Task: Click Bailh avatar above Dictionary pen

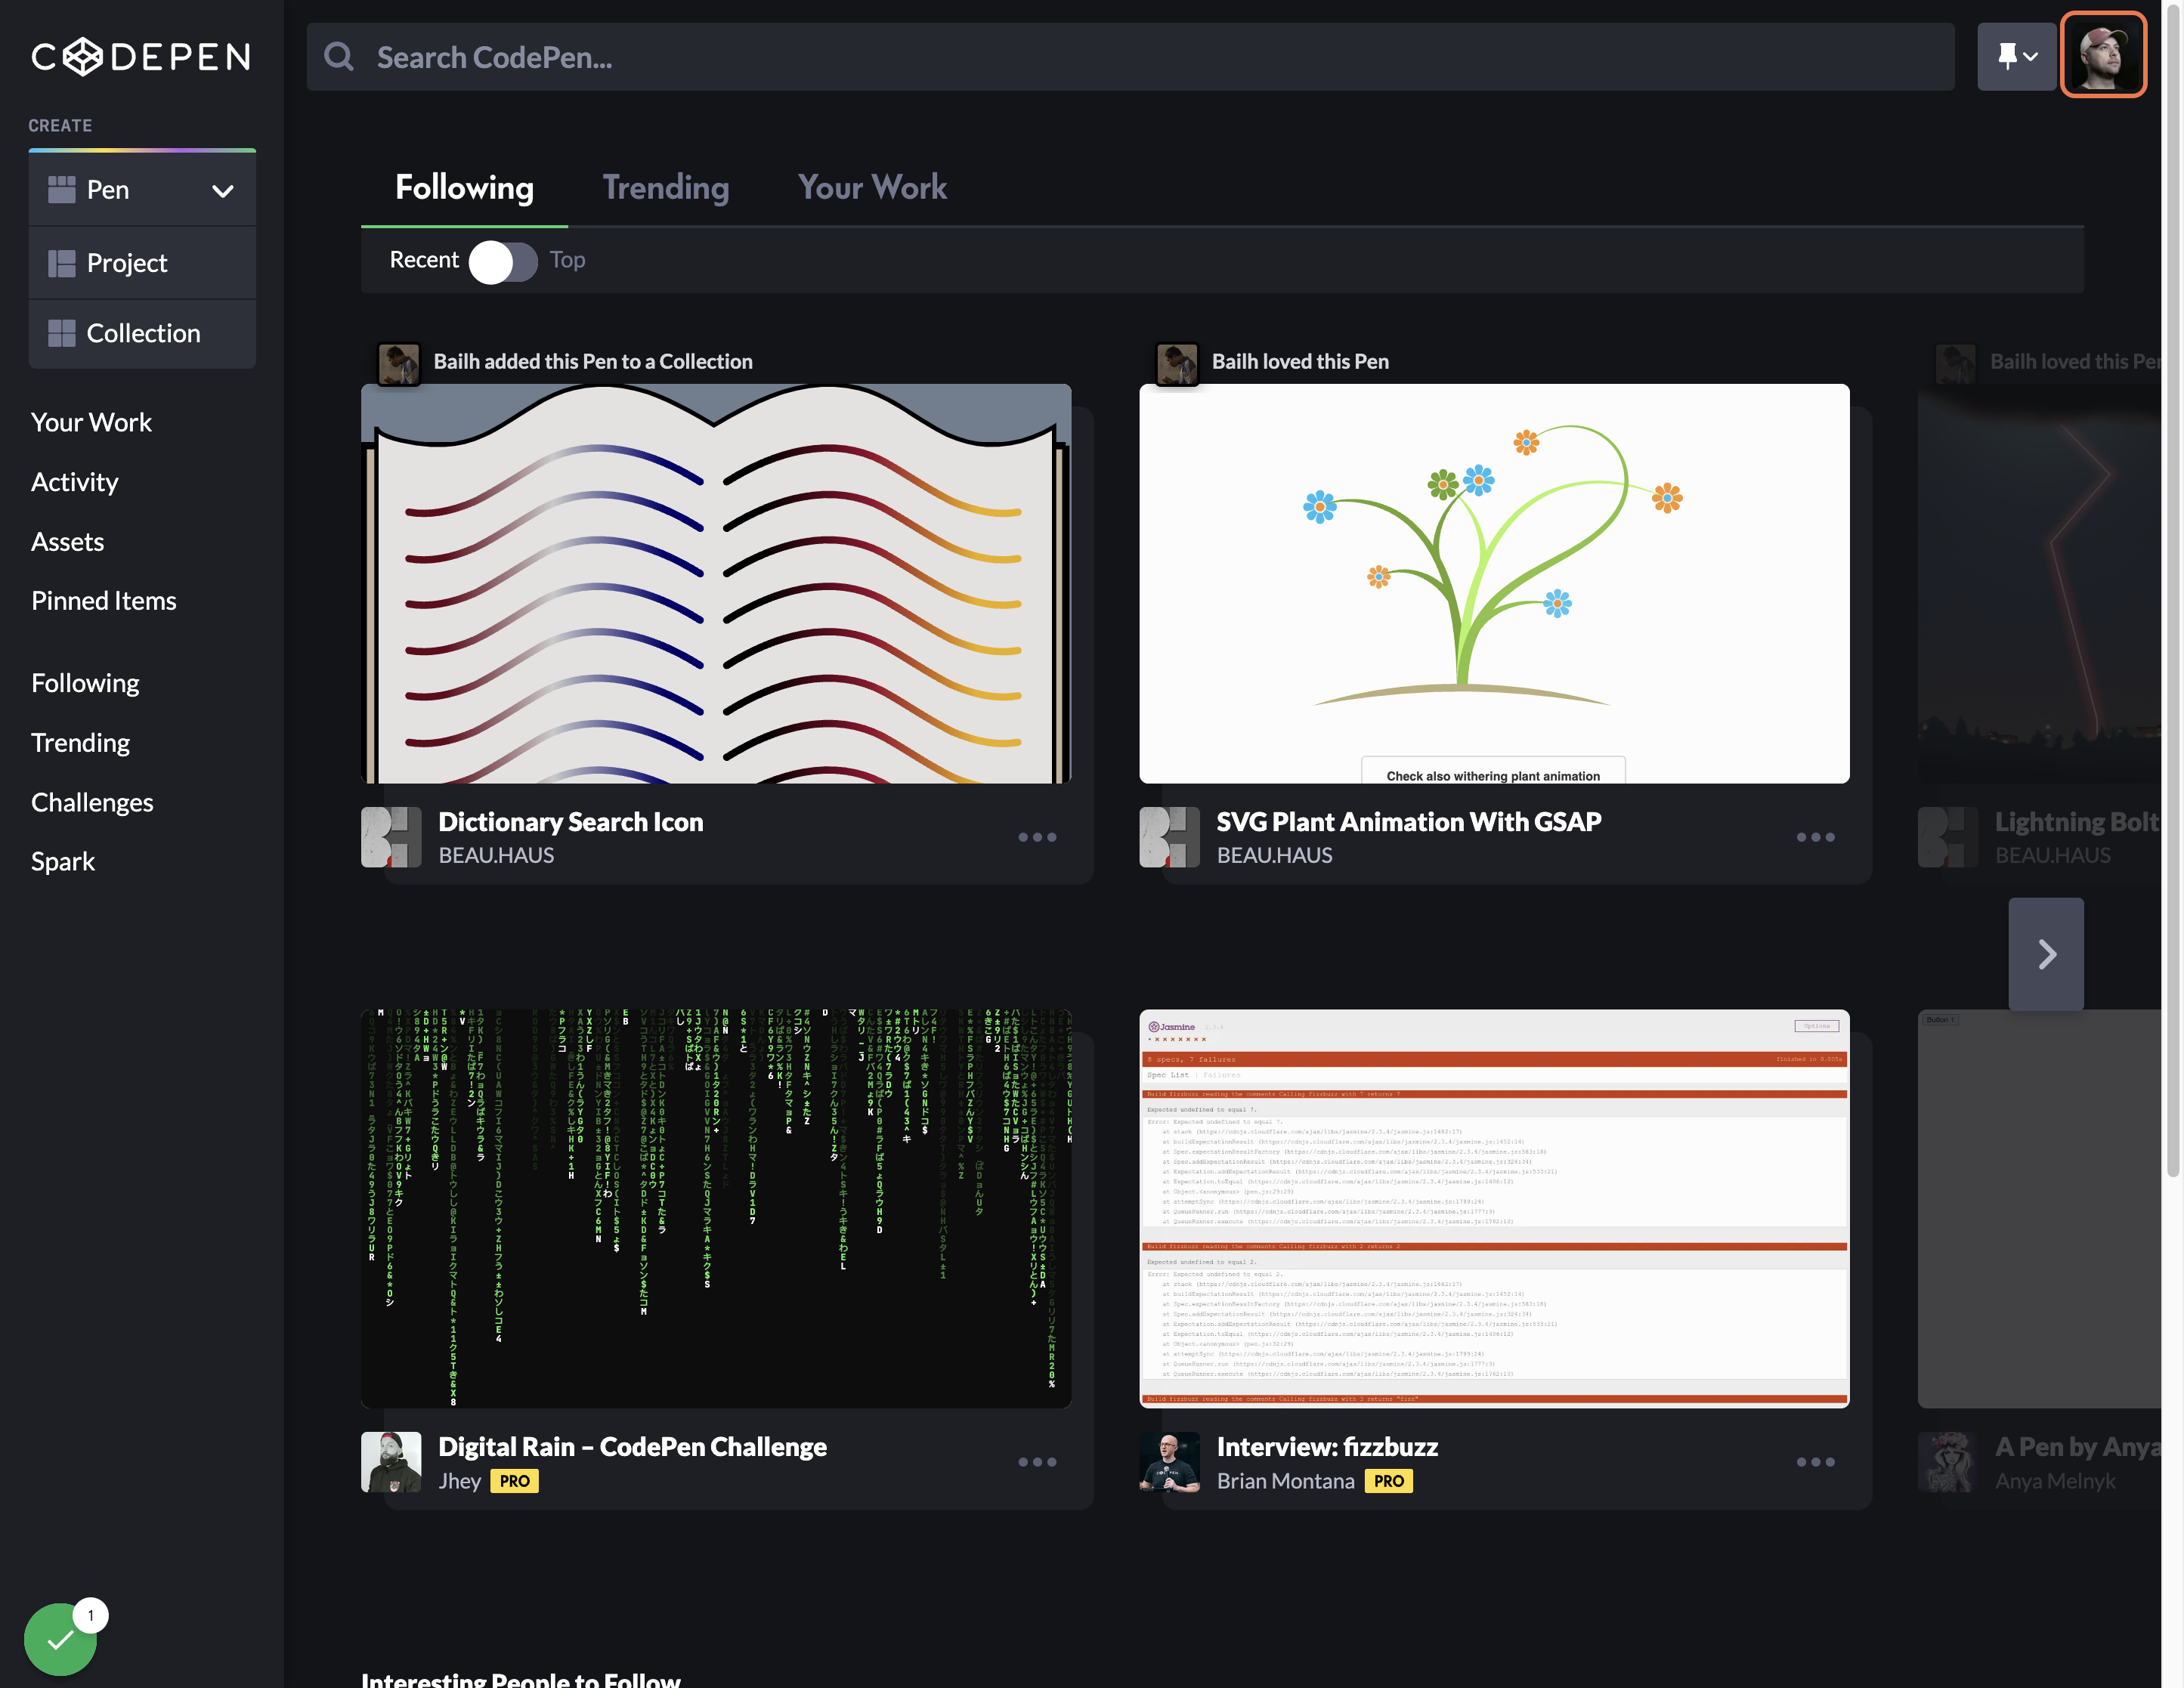Action: click(398, 363)
